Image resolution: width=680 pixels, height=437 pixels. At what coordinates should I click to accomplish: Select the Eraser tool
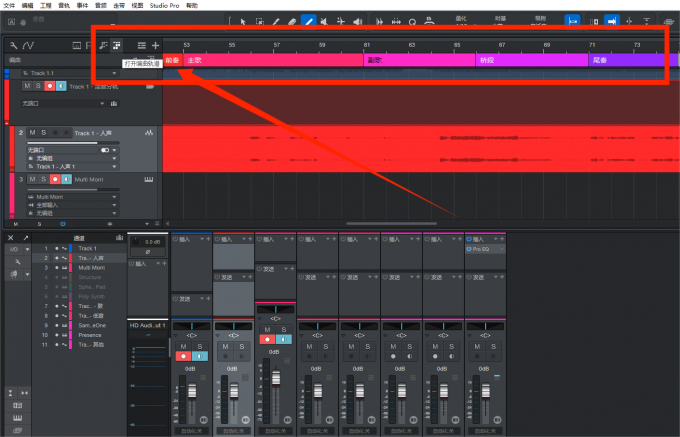[x=292, y=22]
